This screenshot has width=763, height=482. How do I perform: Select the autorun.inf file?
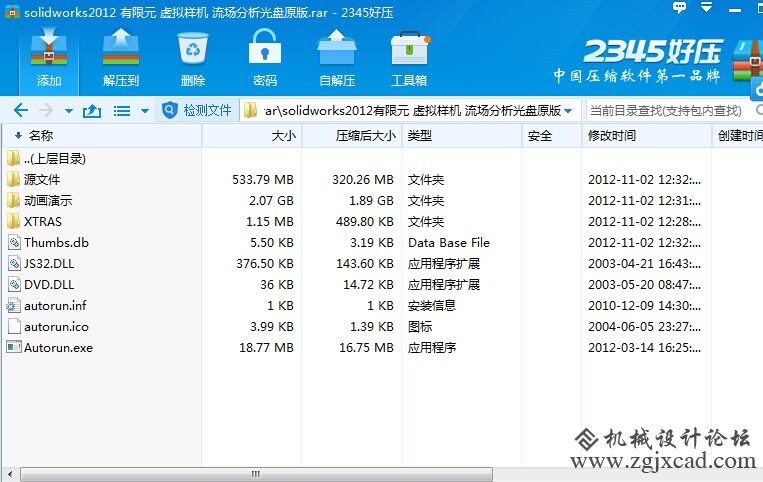pos(55,305)
